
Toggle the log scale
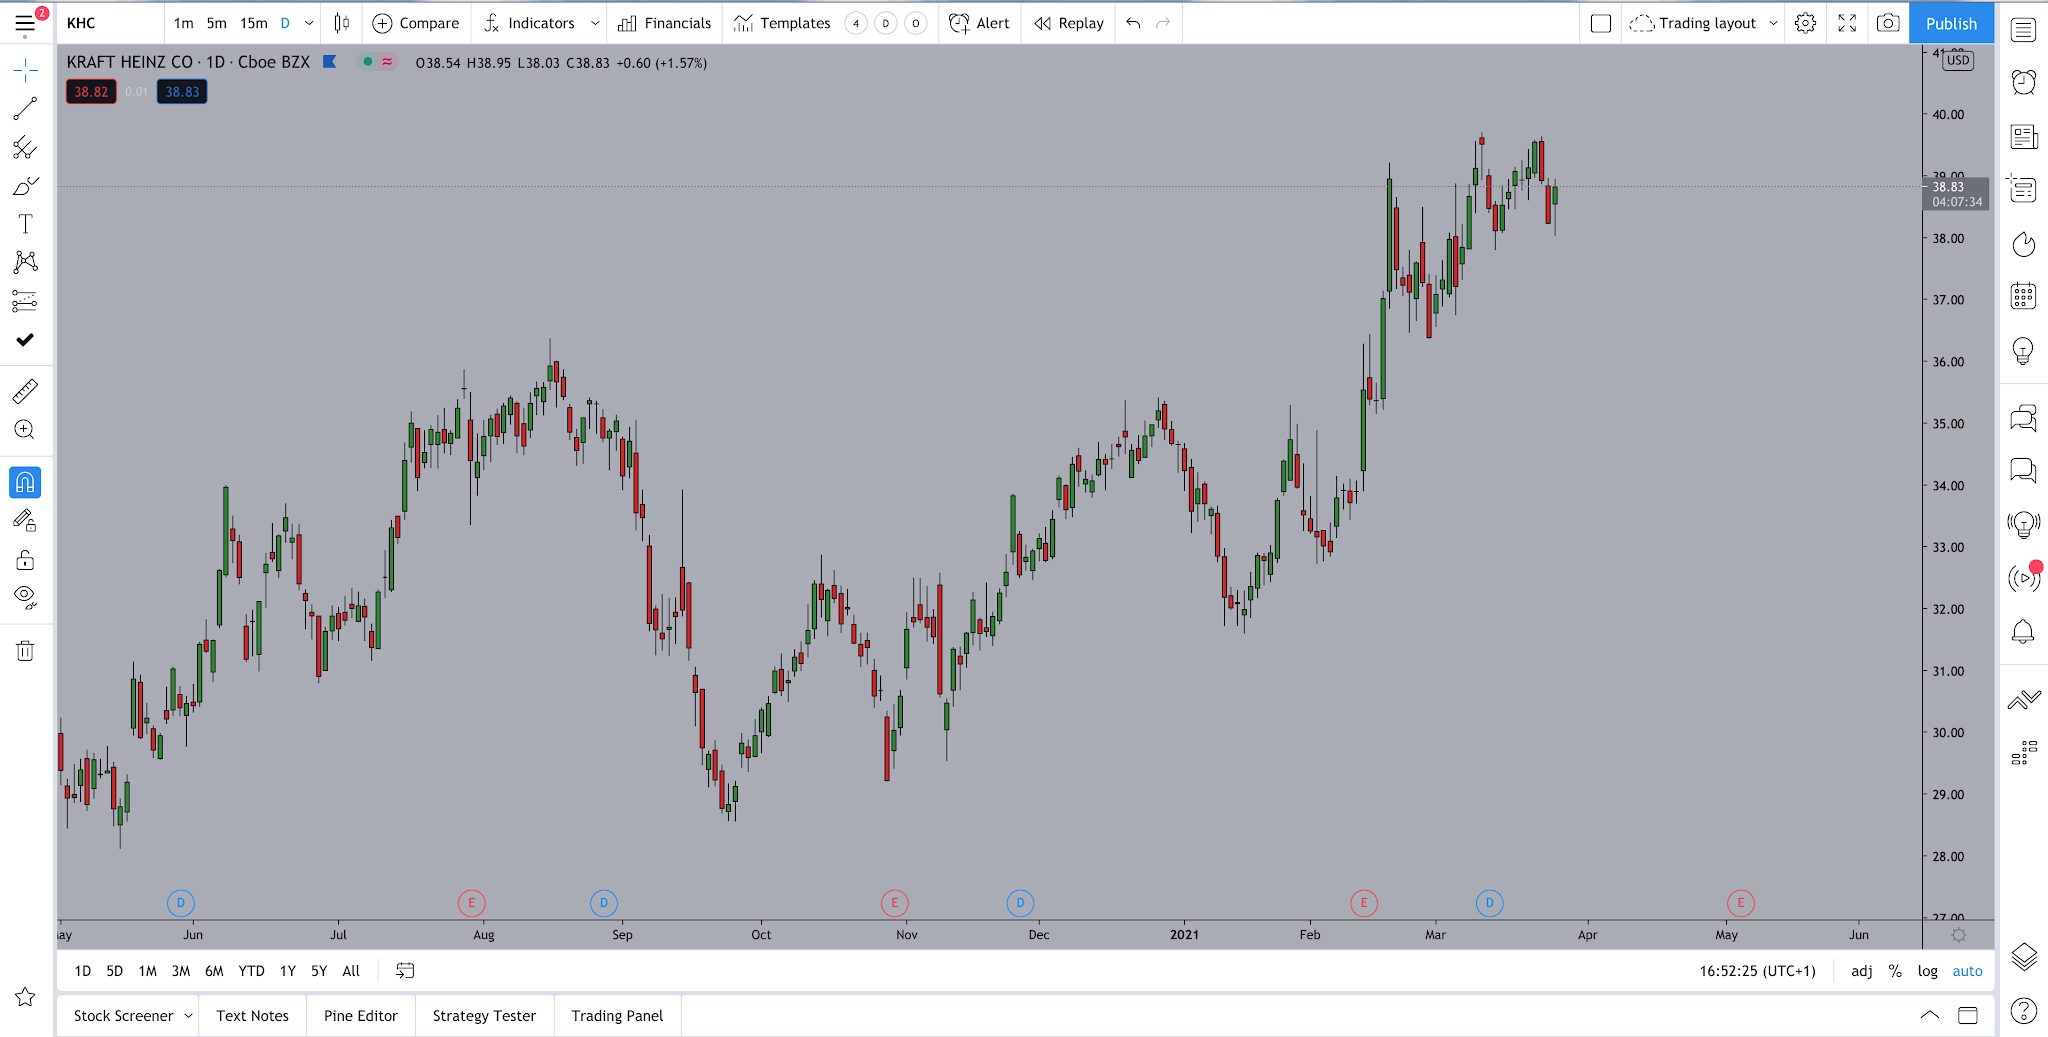1928,971
